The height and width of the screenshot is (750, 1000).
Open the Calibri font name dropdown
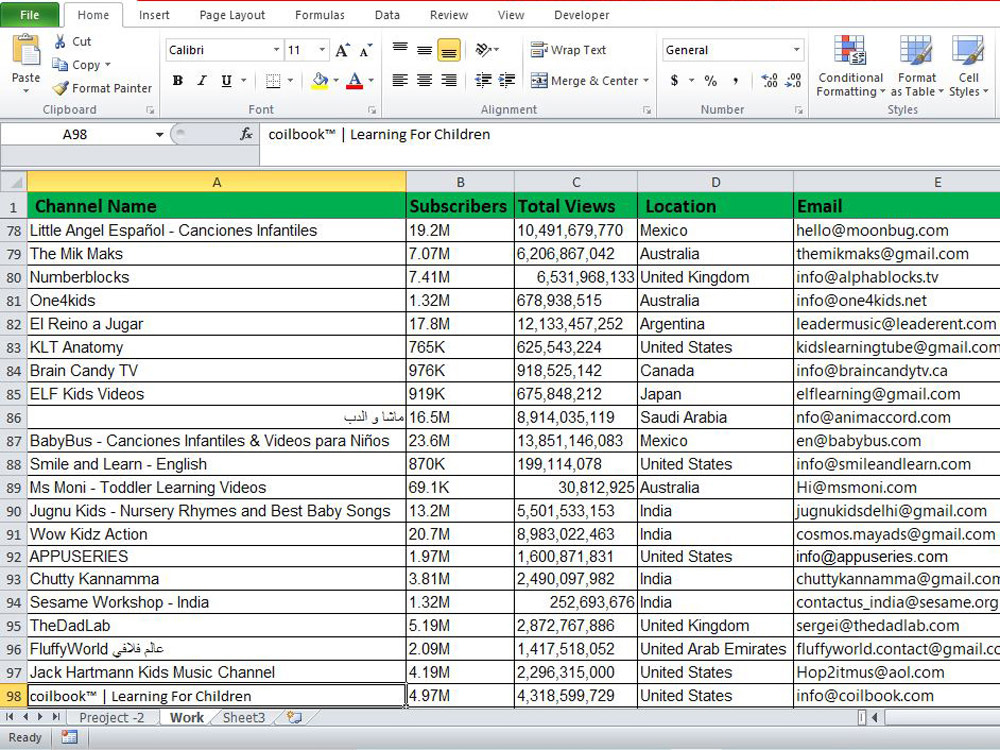[276, 50]
